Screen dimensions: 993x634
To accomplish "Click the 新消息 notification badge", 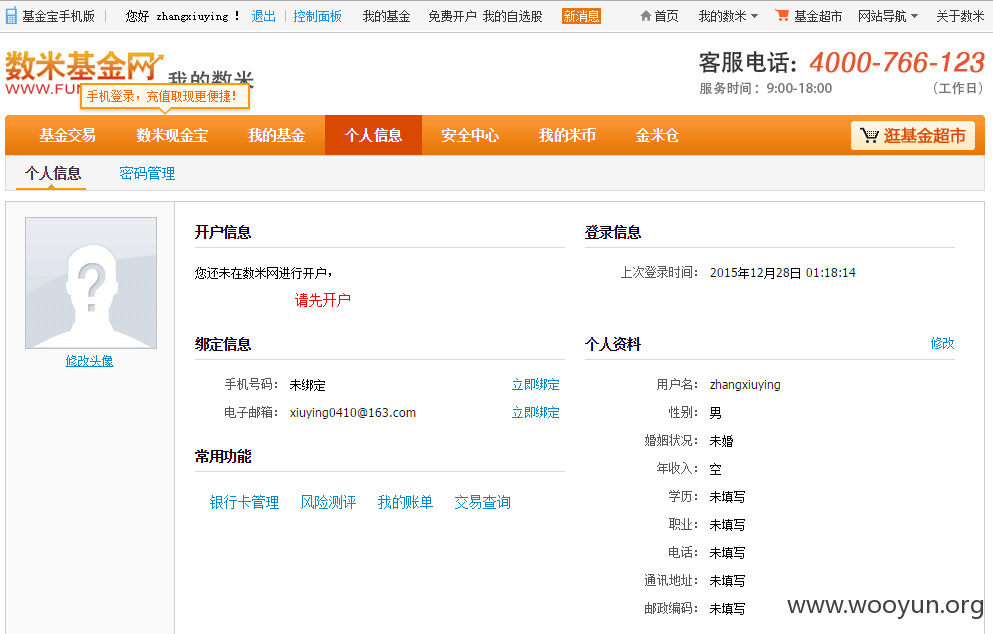I will (x=581, y=16).
